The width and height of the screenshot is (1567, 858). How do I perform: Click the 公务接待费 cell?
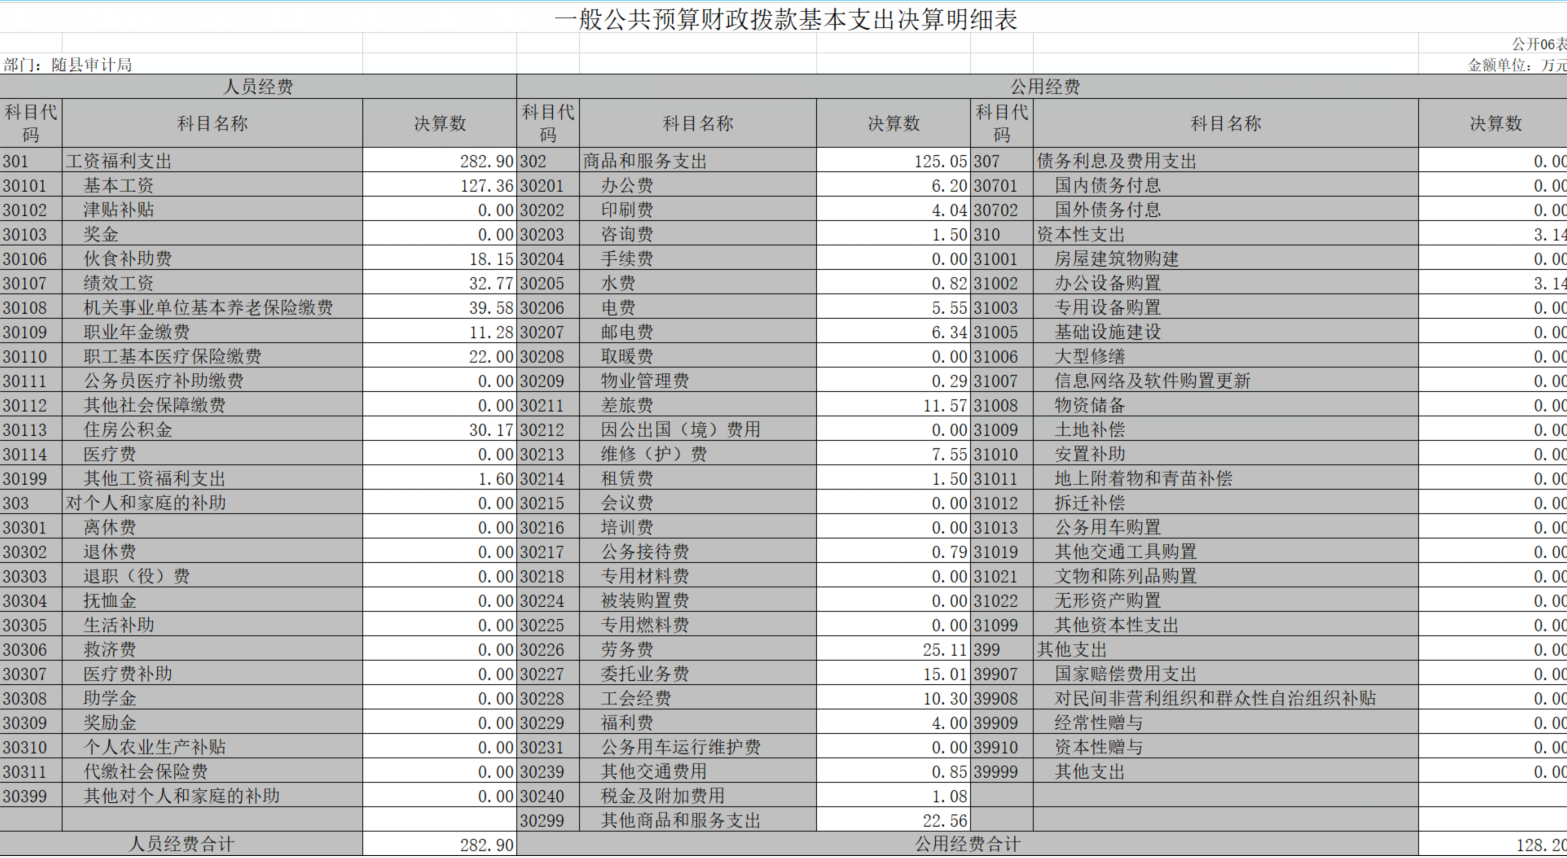(698, 552)
